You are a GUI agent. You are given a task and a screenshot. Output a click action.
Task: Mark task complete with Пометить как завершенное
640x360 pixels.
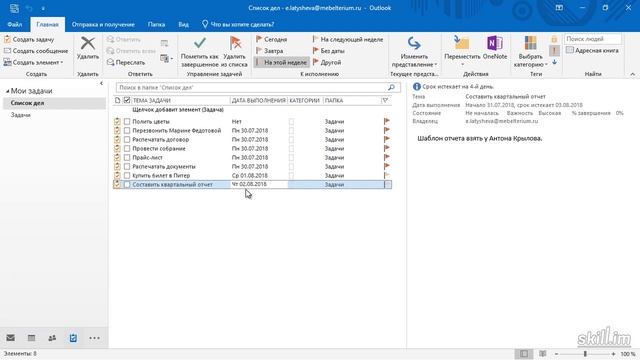click(x=200, y=52)
